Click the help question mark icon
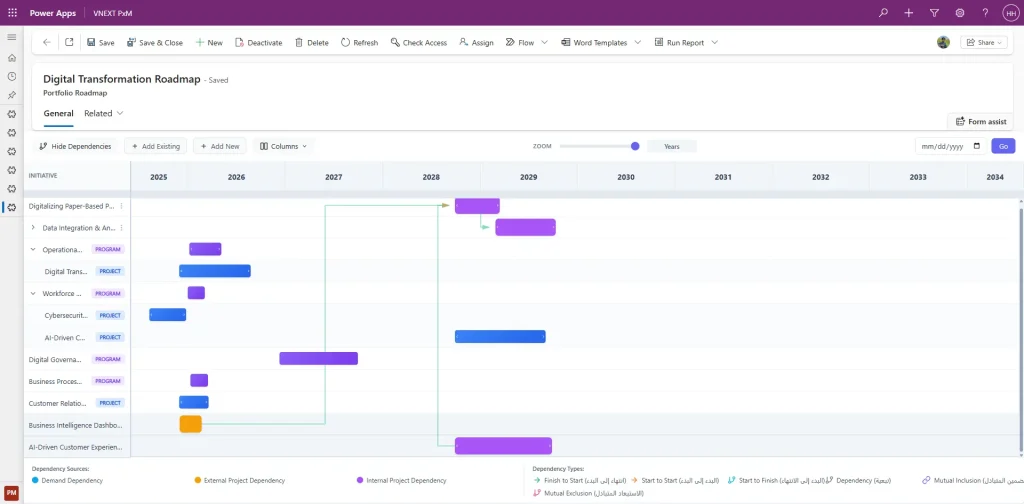Viewport: 1024px width, 504px height. pos(985,13)
